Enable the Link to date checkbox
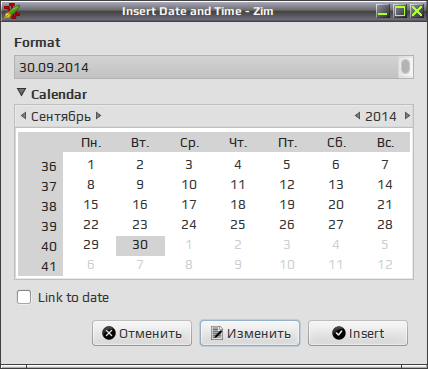The width and height of the screenshot is (428, 369). coord(24,297)
